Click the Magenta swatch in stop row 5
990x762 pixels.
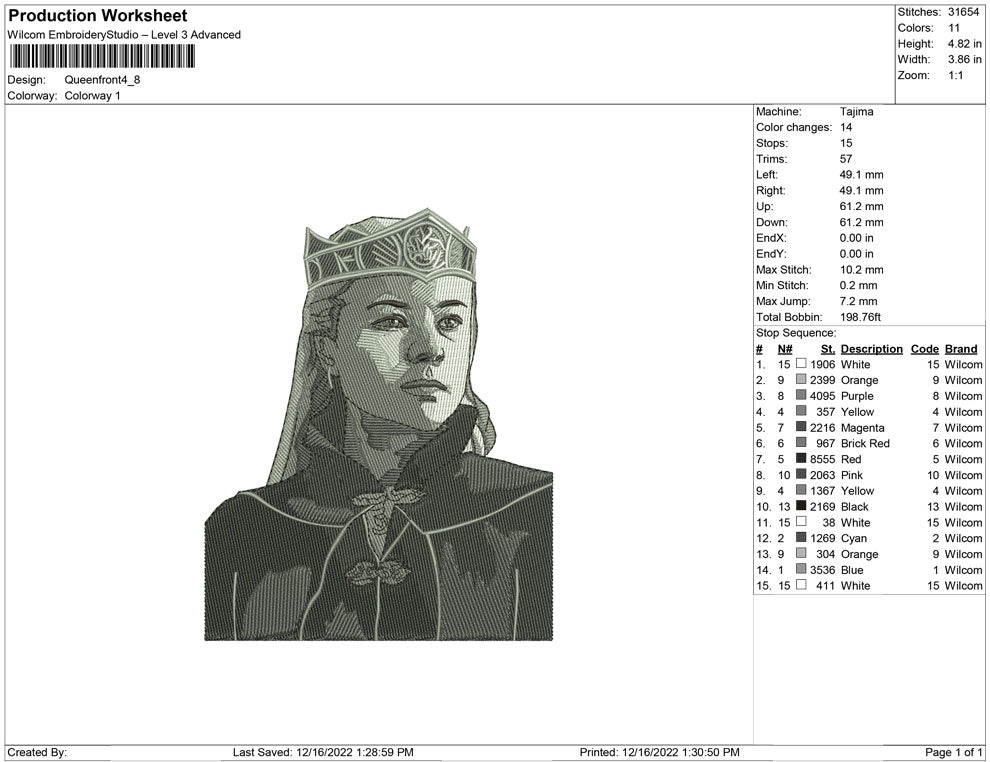801,427
